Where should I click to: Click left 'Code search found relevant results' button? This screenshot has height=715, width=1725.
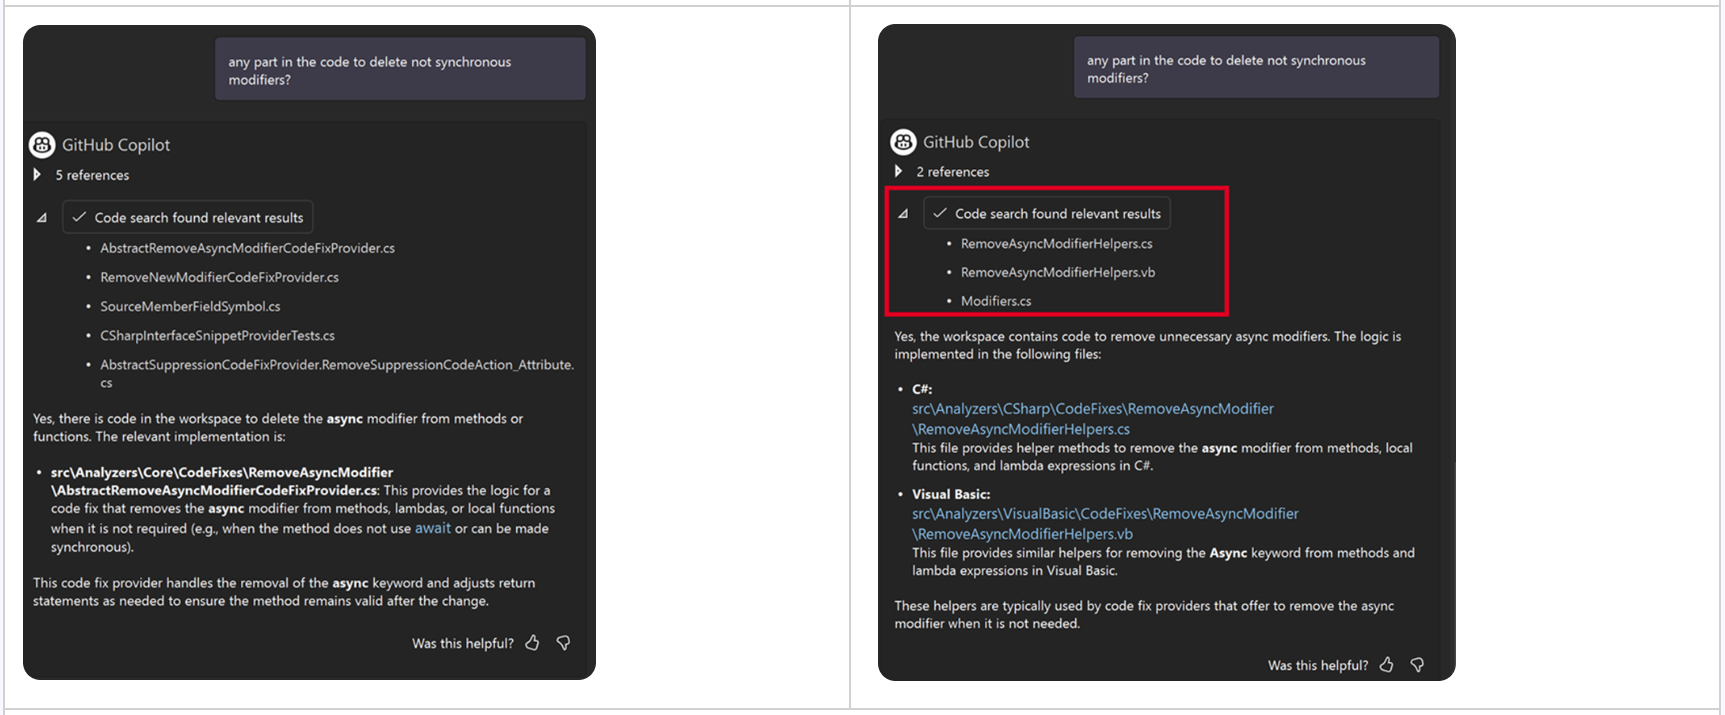[188, 217]
